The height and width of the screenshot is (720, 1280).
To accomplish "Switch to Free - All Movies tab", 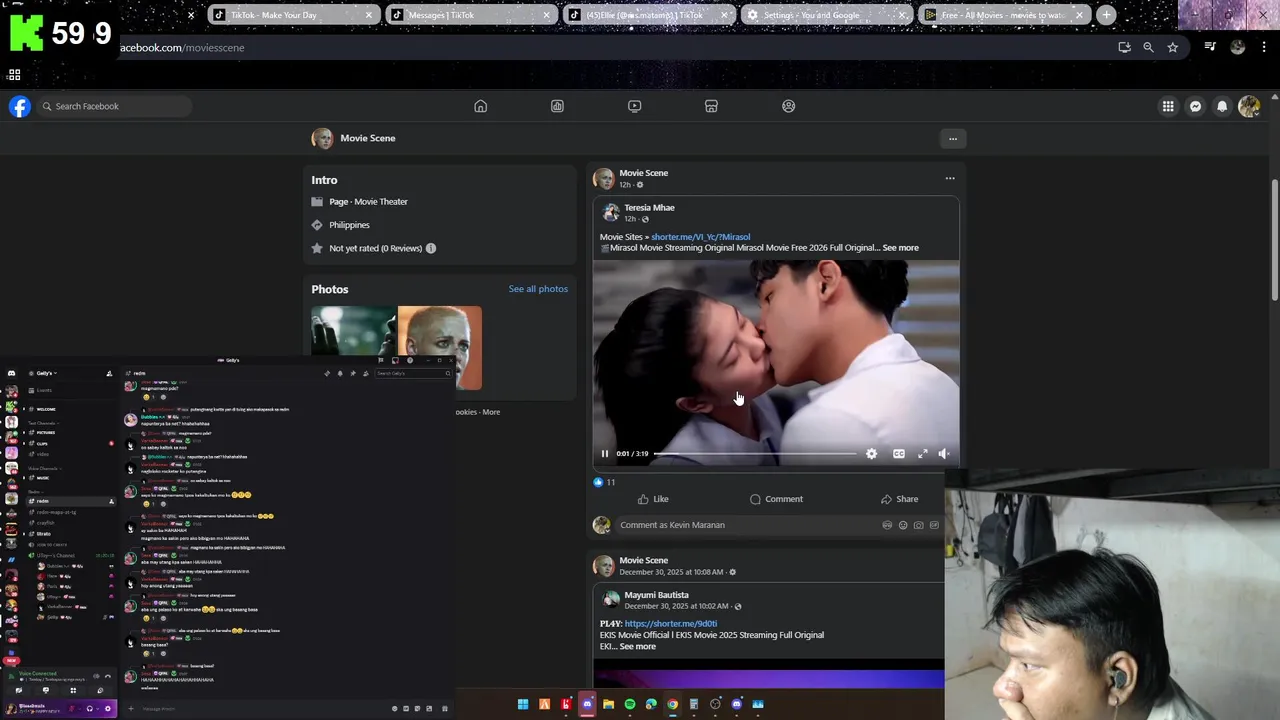I will click(1003, 15).
